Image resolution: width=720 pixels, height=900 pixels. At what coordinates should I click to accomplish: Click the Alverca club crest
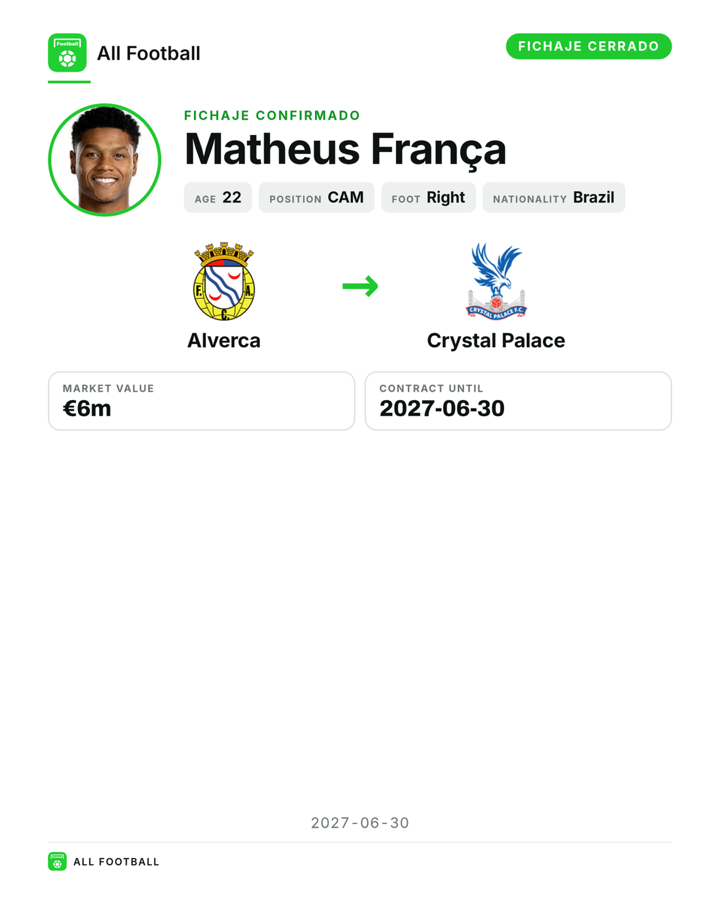point(224,281)
